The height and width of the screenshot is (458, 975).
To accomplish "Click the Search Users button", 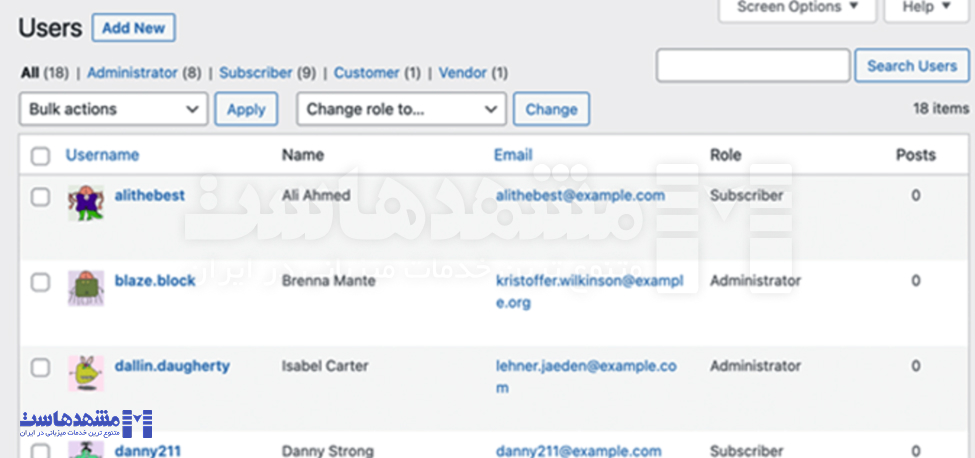I will point(911,66).
